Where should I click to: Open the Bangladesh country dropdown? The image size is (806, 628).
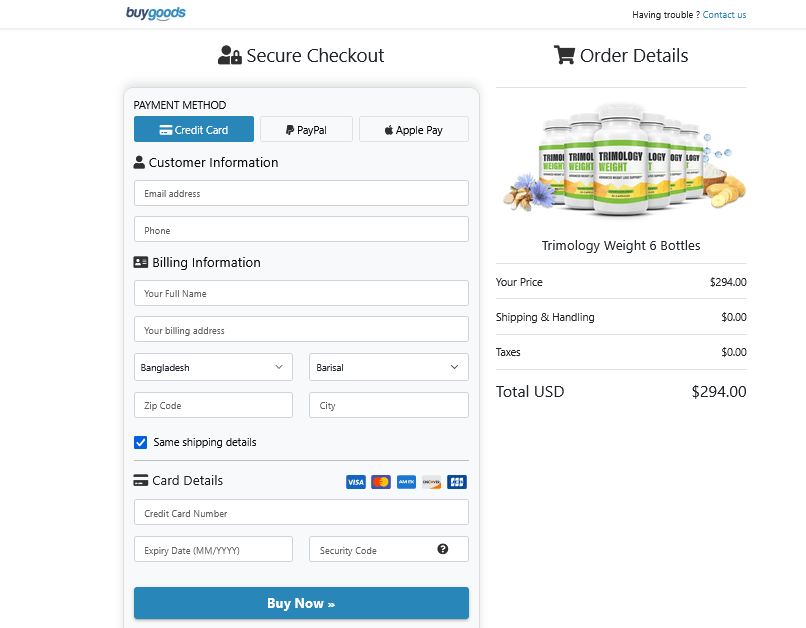pyautogui.click(x=213, y=367)
